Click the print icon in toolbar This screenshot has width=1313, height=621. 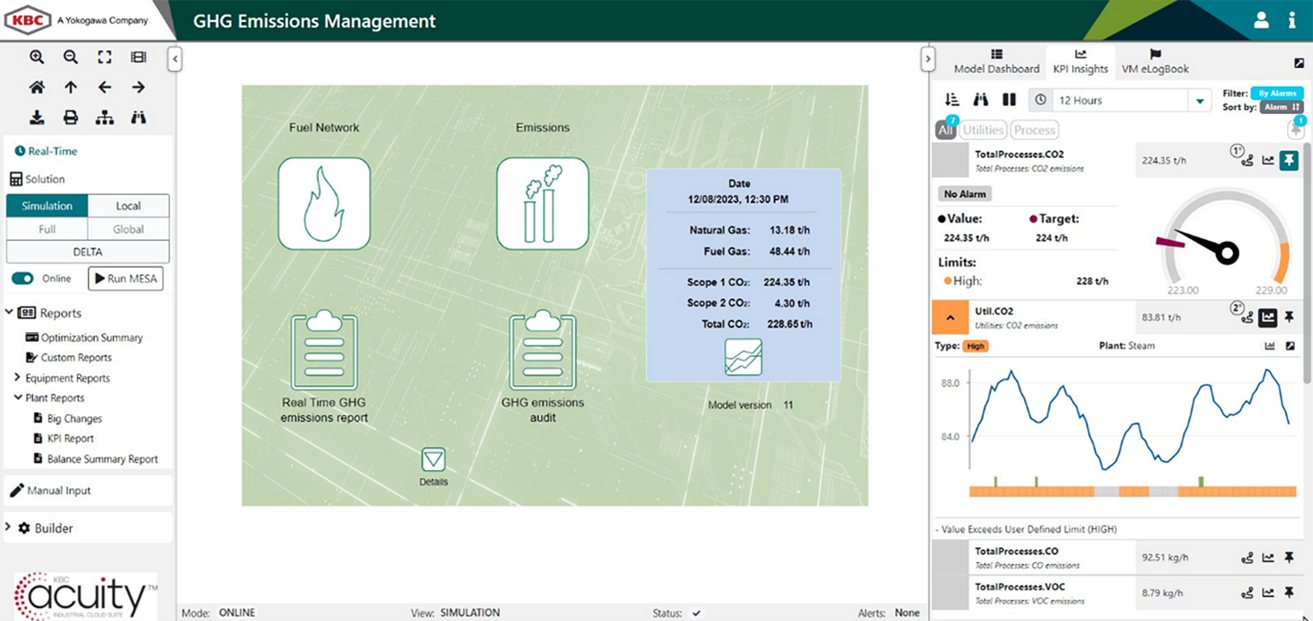pyautogui.click(x=71, y=117)
